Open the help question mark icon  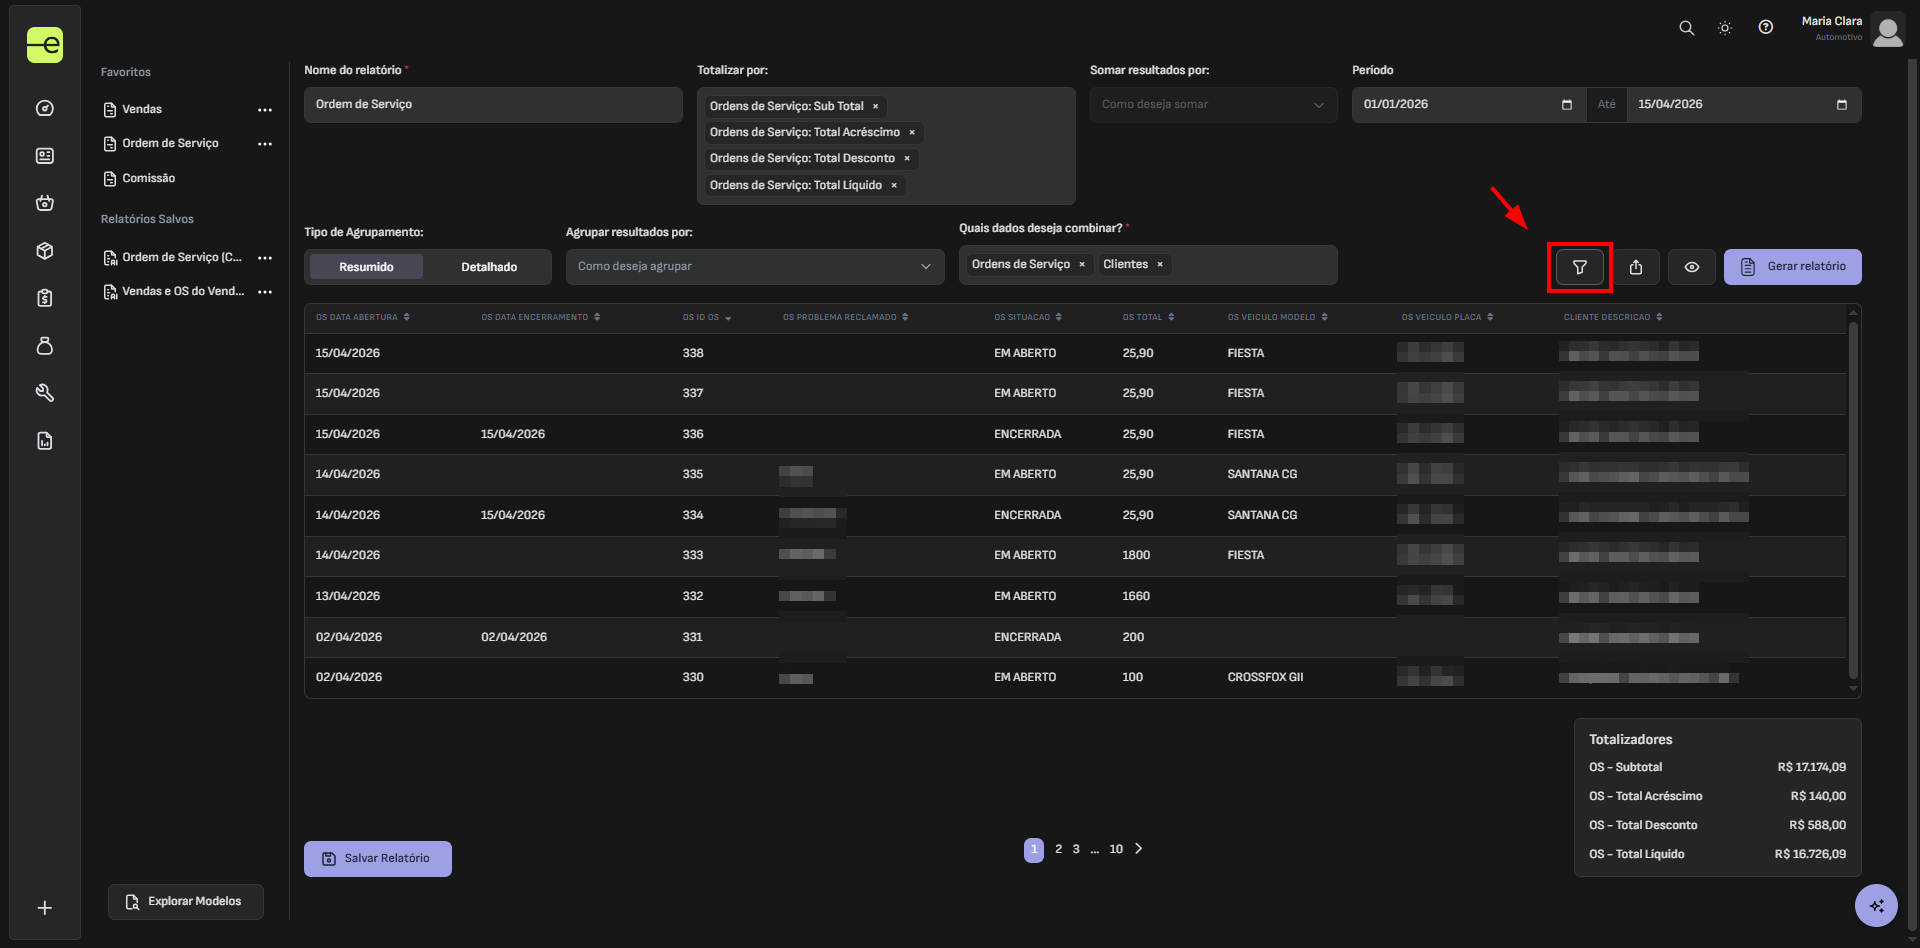(x=1765, y=28)
